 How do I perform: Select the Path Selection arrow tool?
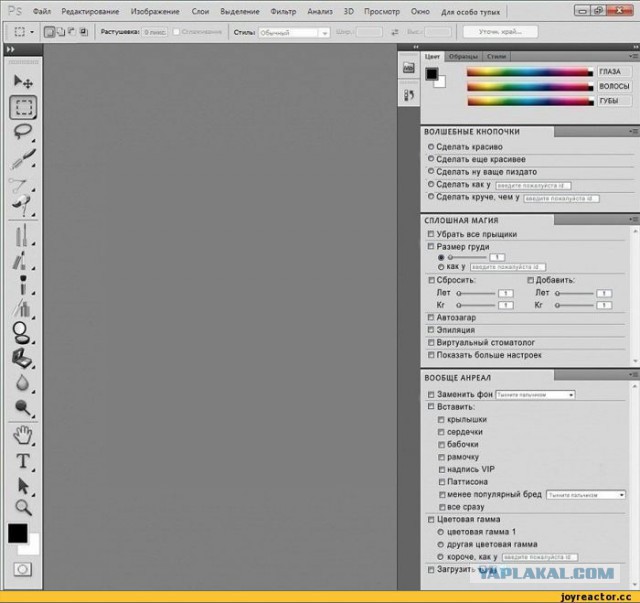(23, 486)
